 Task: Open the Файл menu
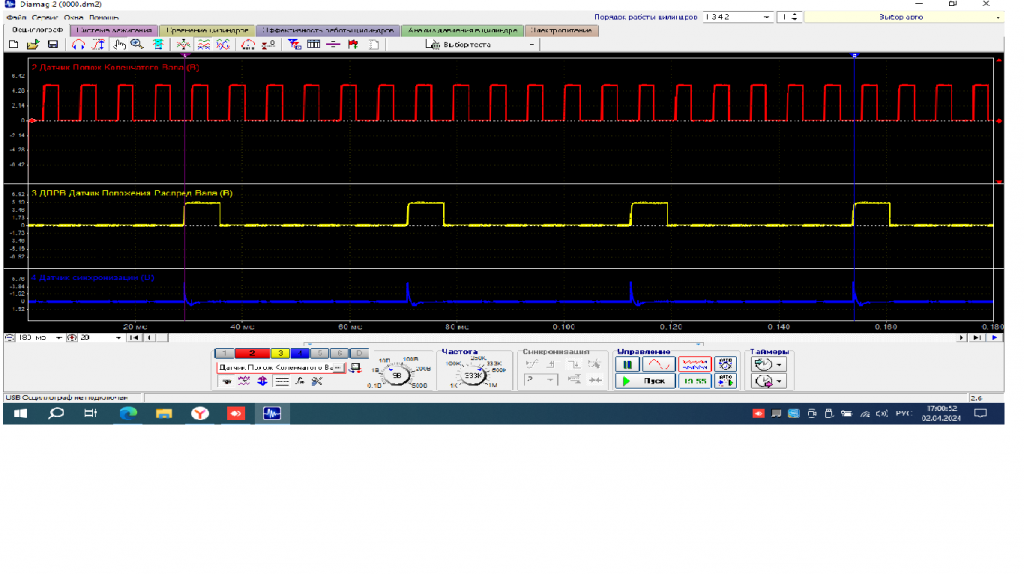16,18
